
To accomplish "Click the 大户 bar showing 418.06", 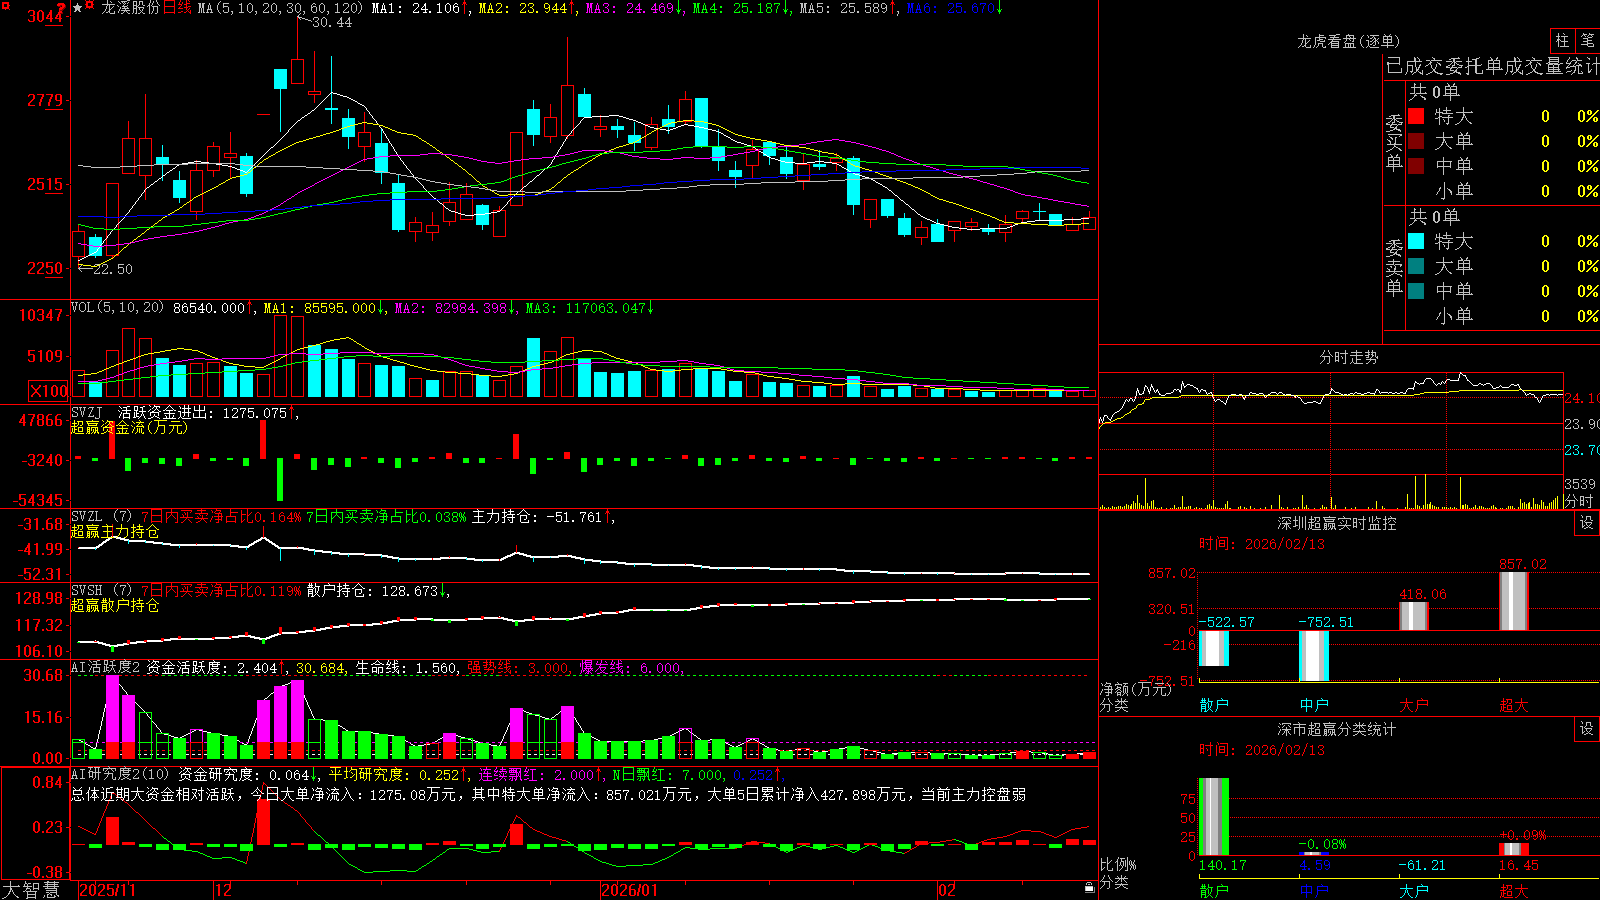I will (x=1414, y=616).
